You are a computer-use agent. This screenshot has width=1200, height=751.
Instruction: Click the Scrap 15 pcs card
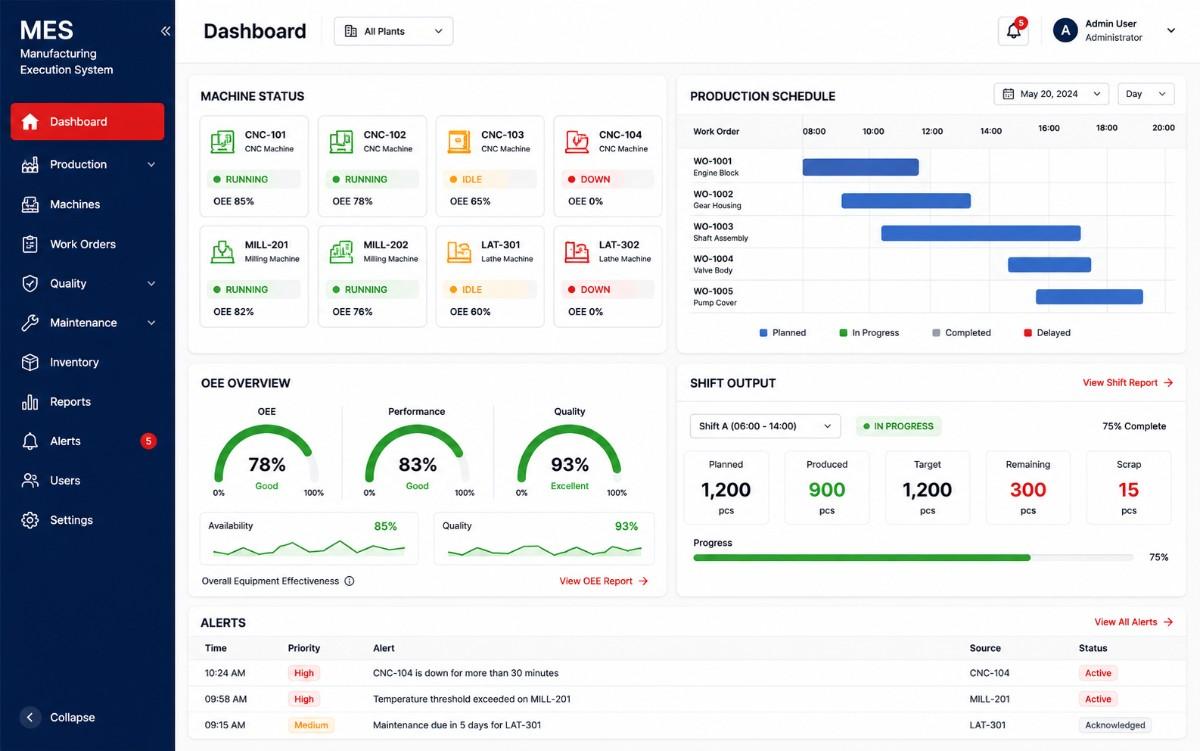click(1128, 488)
